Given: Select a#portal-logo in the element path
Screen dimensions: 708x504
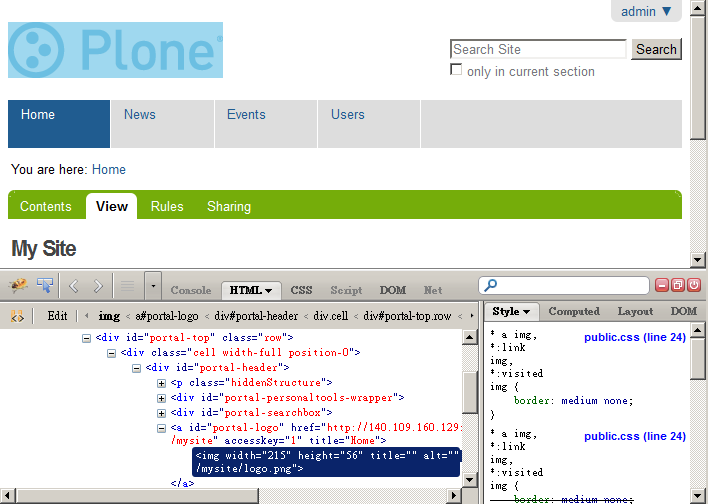Looking at the screenshot, I should point(167,316).
